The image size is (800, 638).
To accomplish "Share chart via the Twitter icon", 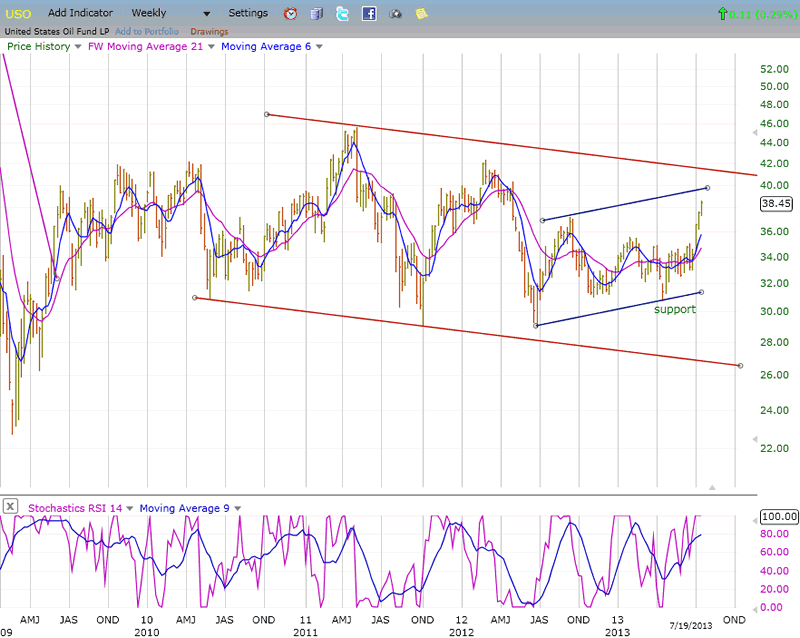I will 343,14.
